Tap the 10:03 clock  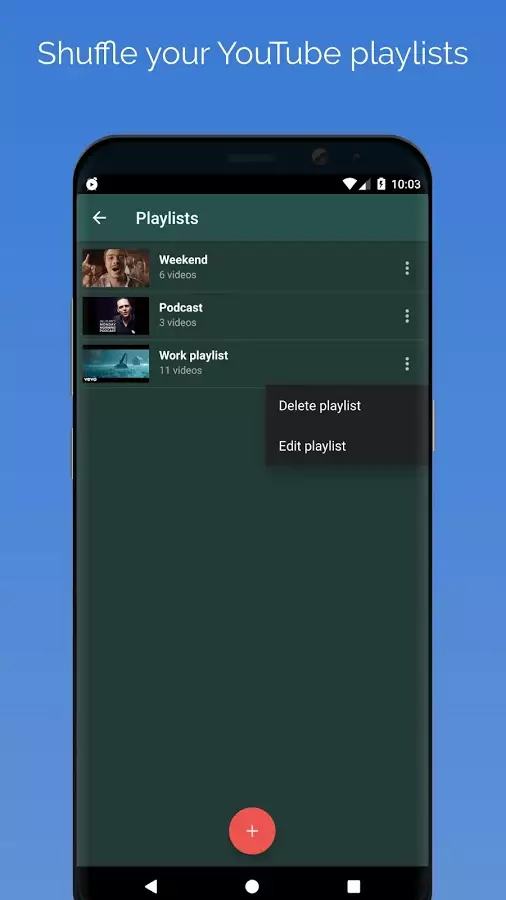[x=406, y=184]
